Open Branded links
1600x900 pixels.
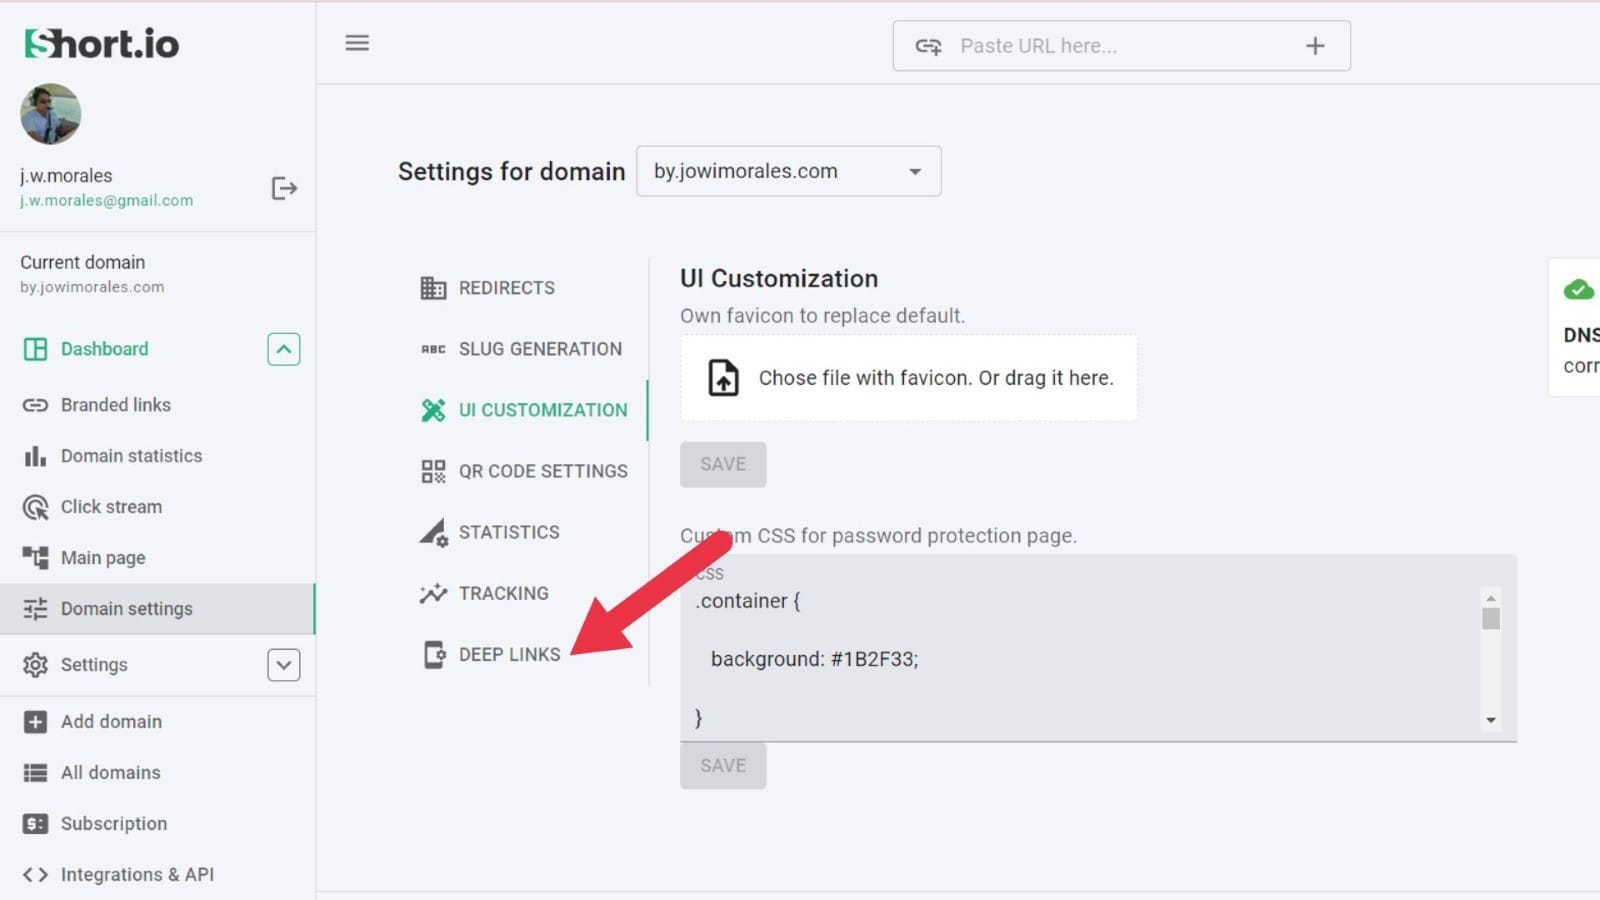point(116,405)
